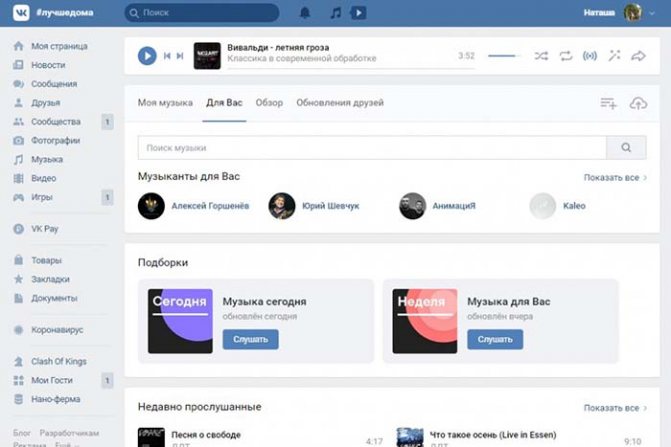
Task: Open music note icon in header
Action: pos(336,13)
